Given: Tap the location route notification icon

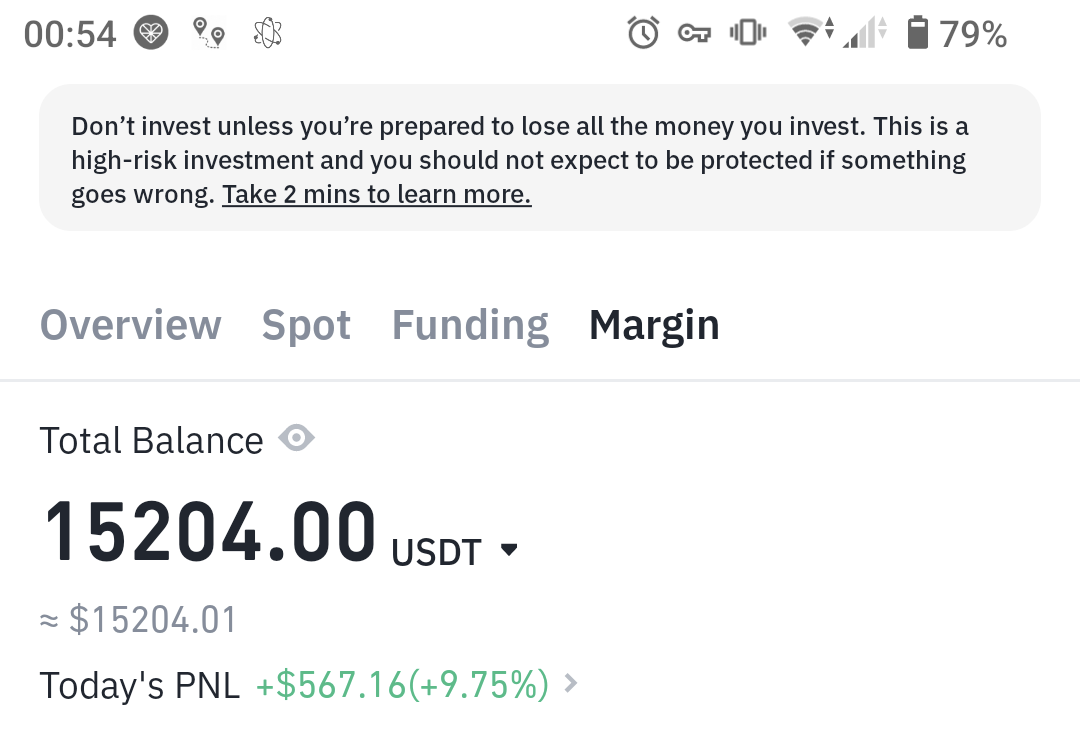Looking at the screenshot, I should (x=209, y=34).
